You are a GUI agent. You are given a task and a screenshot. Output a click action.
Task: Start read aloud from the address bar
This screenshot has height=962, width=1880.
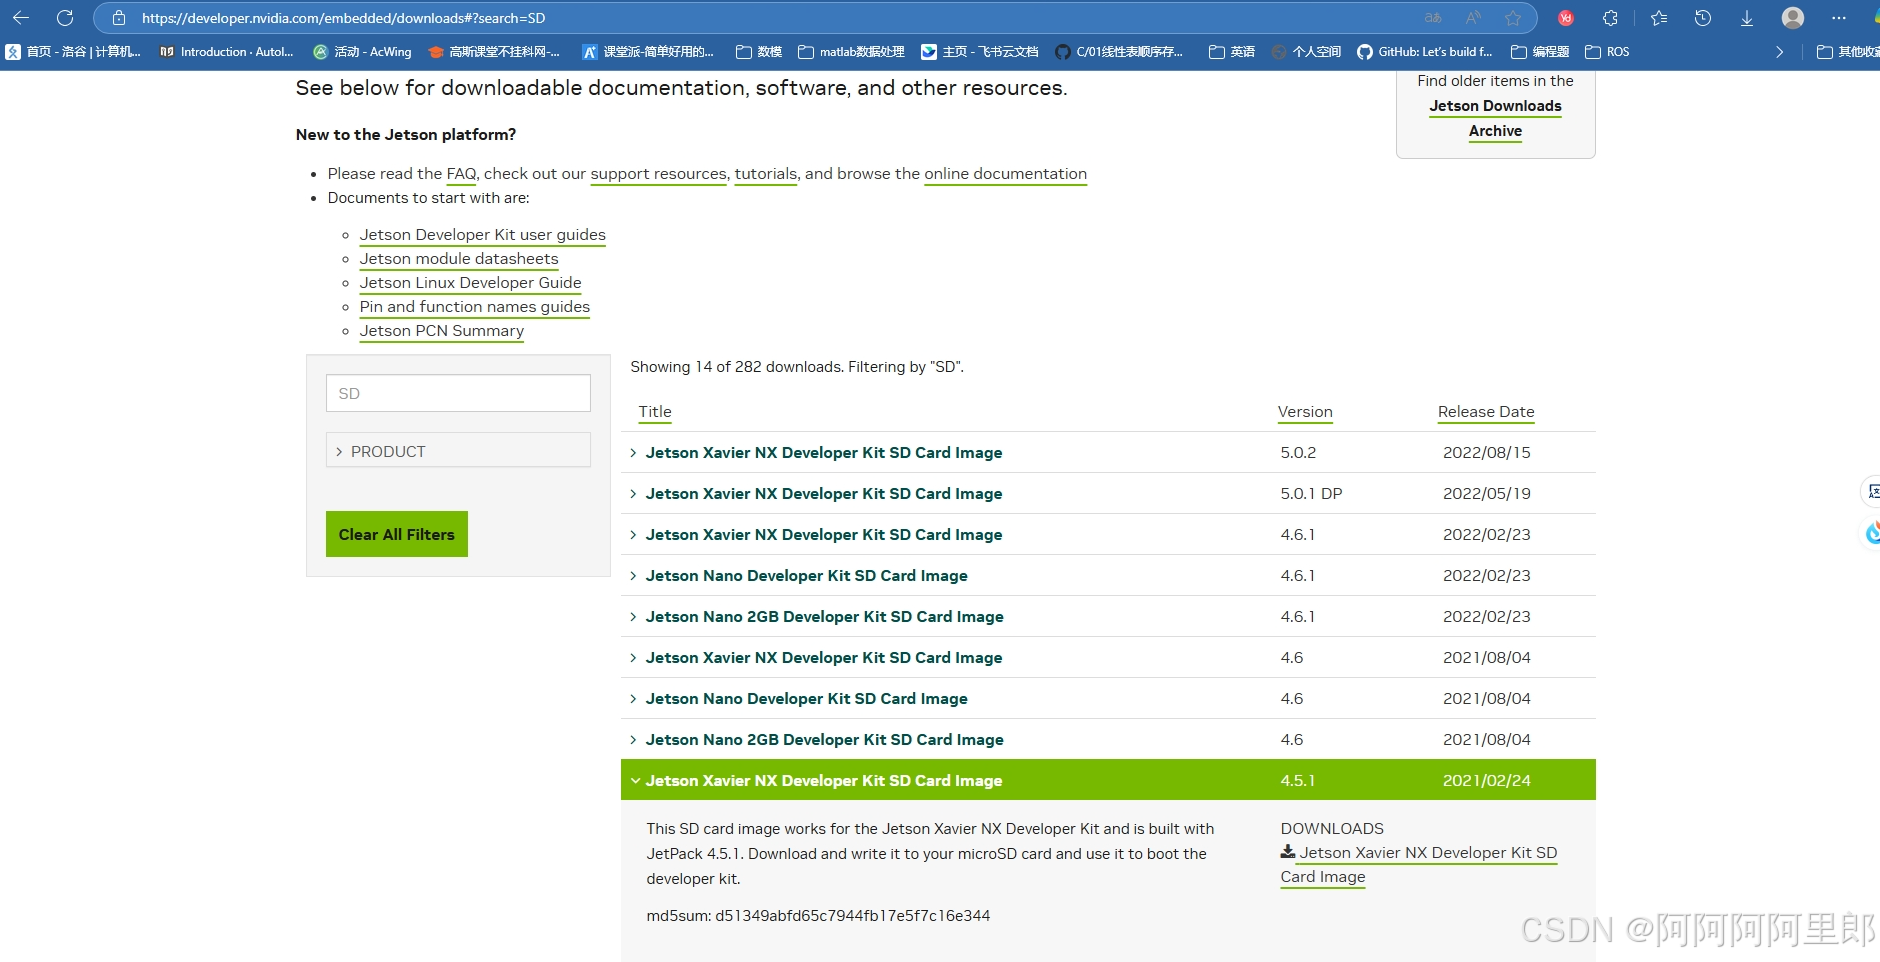click(1473, 18)
